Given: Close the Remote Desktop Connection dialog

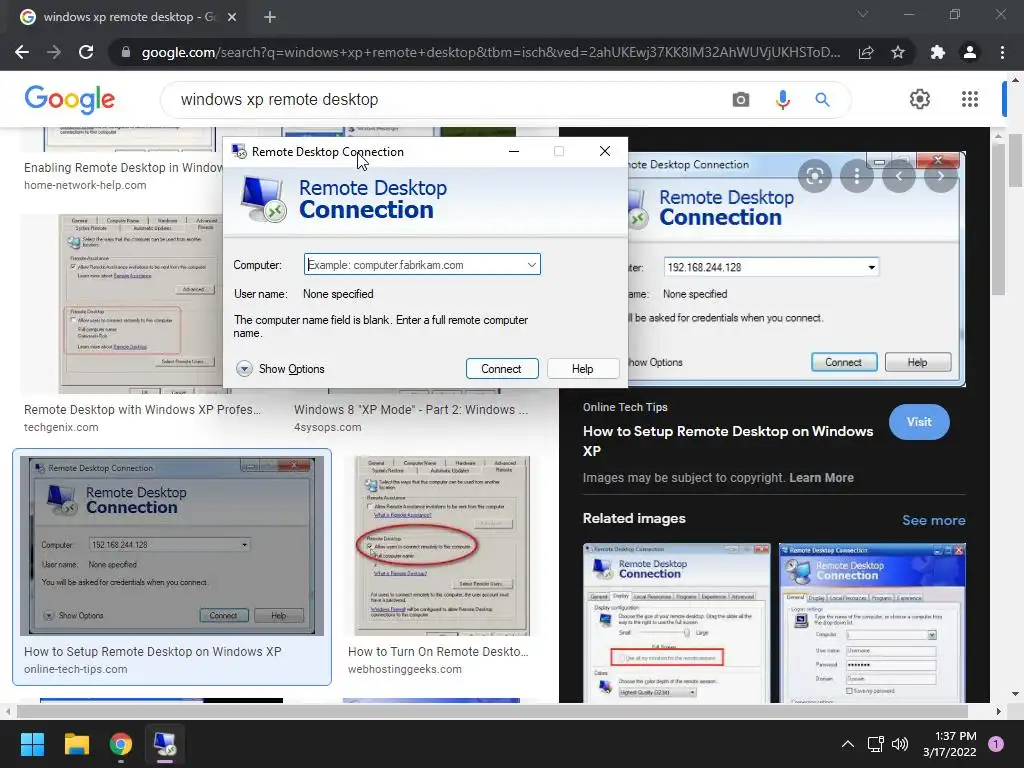Looking at the screenshot, I should pyautogui.click(x=605, y=152).
